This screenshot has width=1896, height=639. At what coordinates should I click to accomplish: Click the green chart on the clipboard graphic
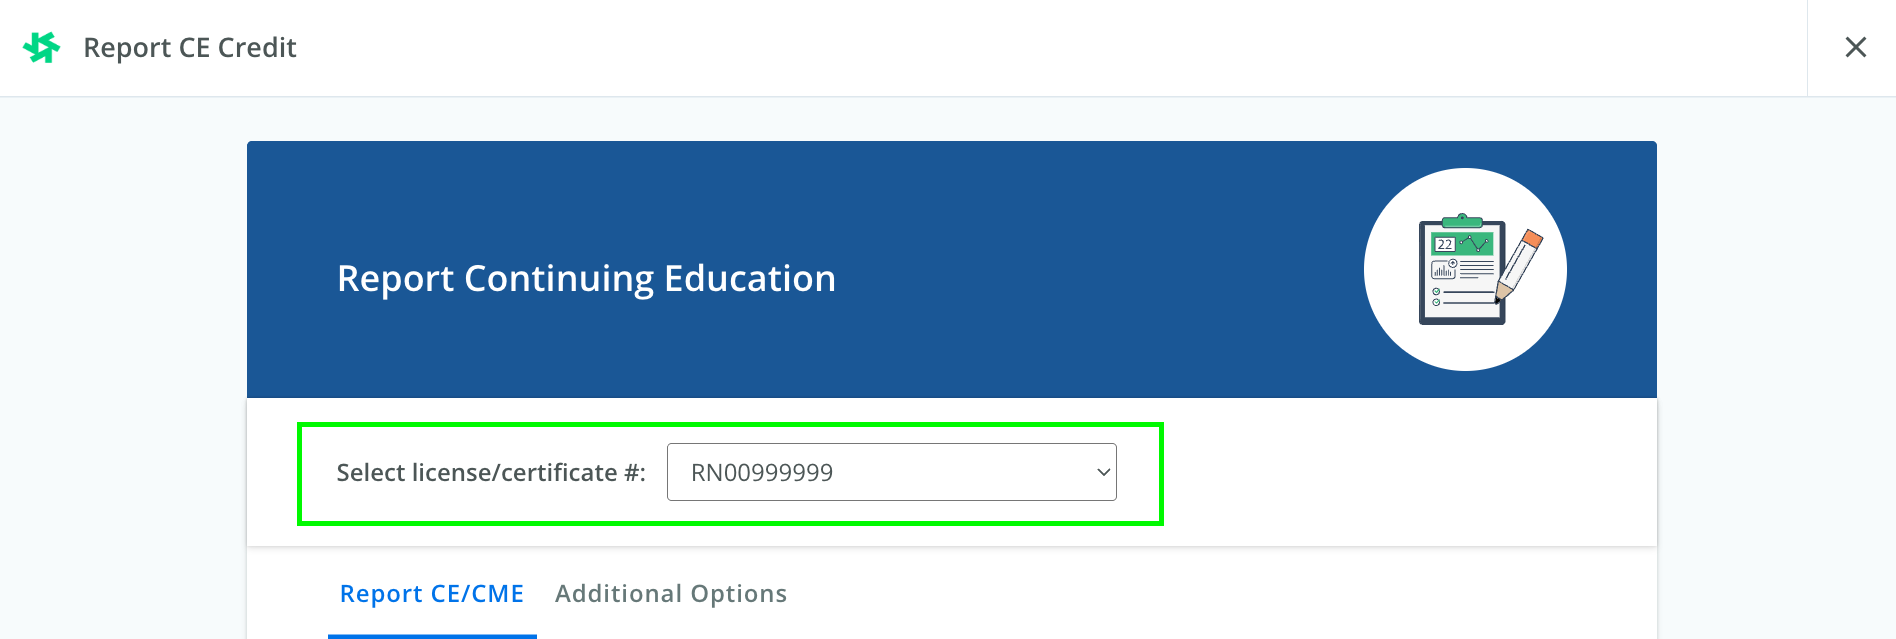pyautogui.click(x=1462, y=244)
